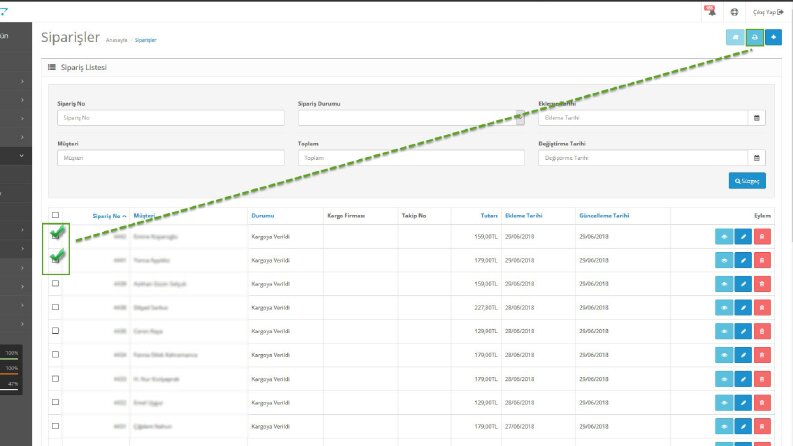Toggle the select-all checkbox in table header
The width and height of the screenshot is (793, 446).
56,215
